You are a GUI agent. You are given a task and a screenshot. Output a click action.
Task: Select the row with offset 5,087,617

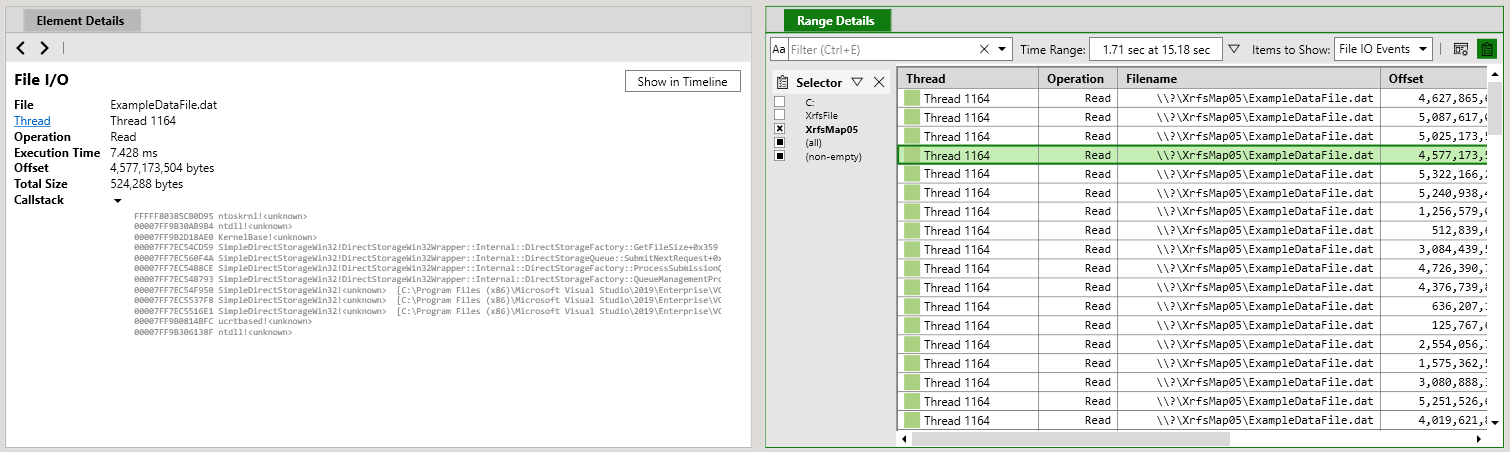1192,117
